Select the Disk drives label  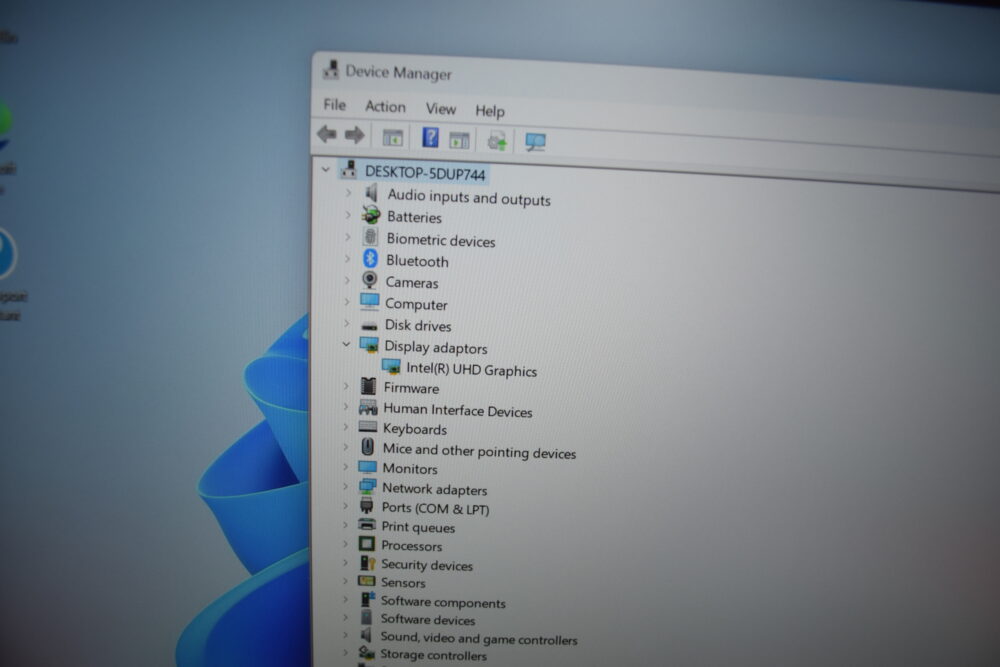click(x=418, y=325)
